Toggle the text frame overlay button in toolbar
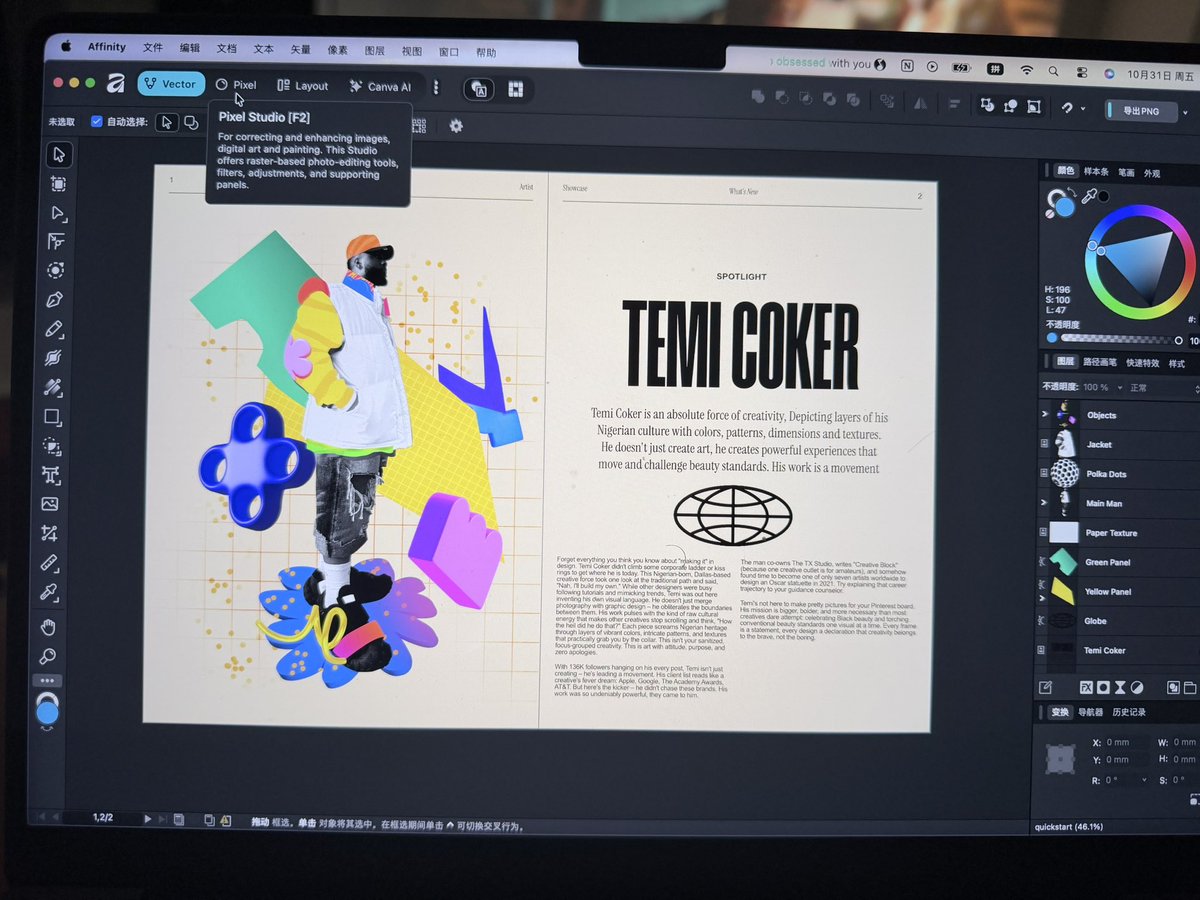This screenshot has height=900, width=1200. click(x=477, y=88)
